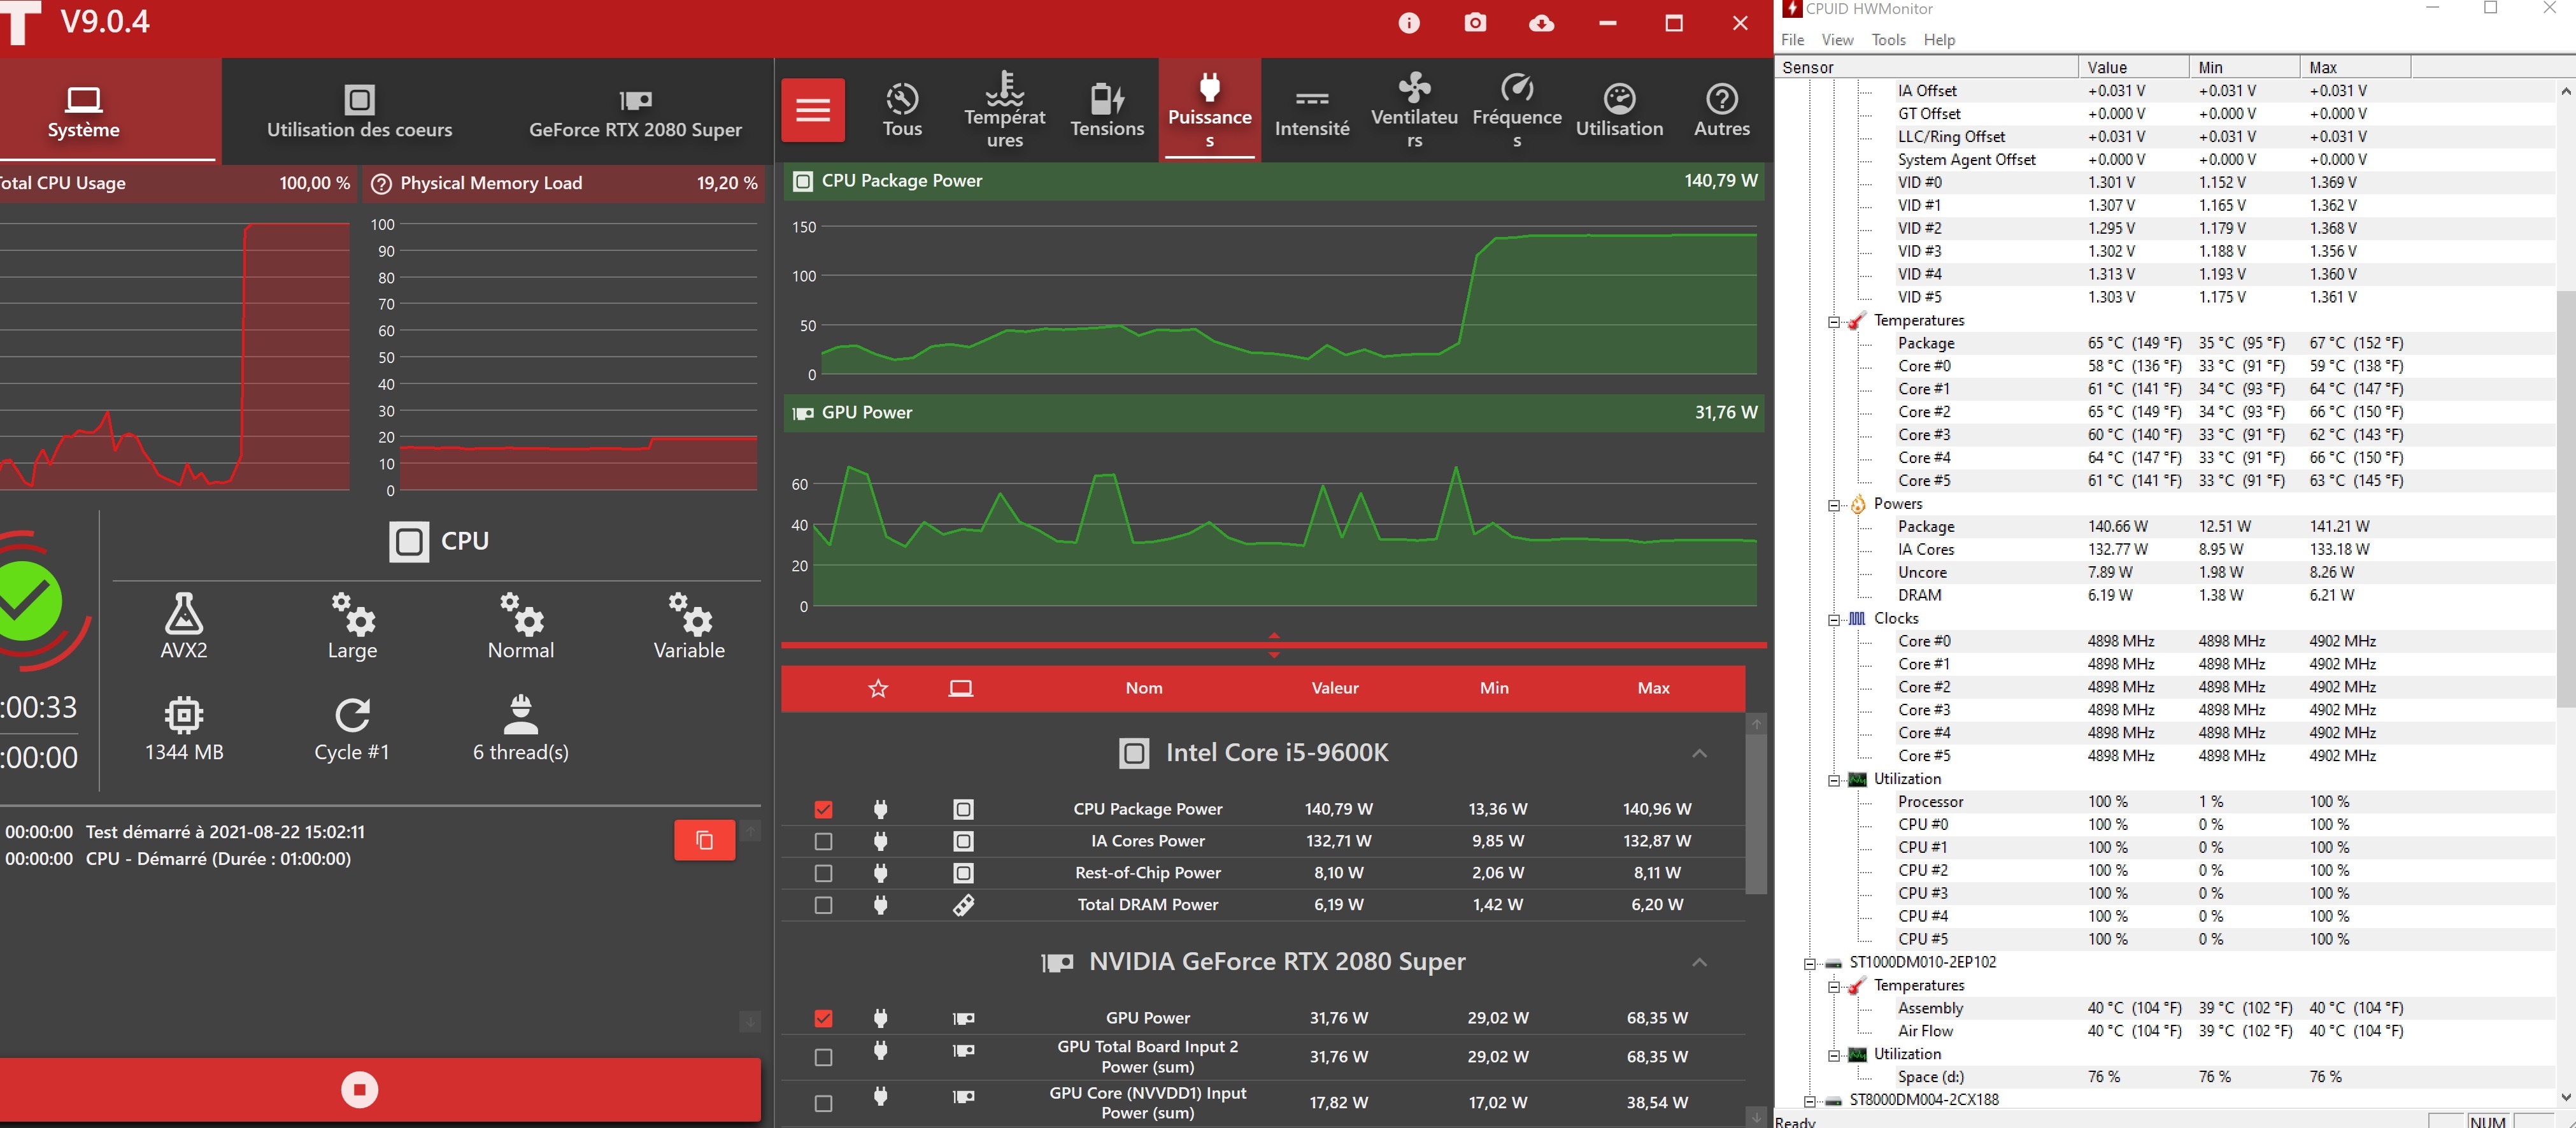
Task: Collapse ST1000DM010-2EP102 drive node
Action: 1809,964
